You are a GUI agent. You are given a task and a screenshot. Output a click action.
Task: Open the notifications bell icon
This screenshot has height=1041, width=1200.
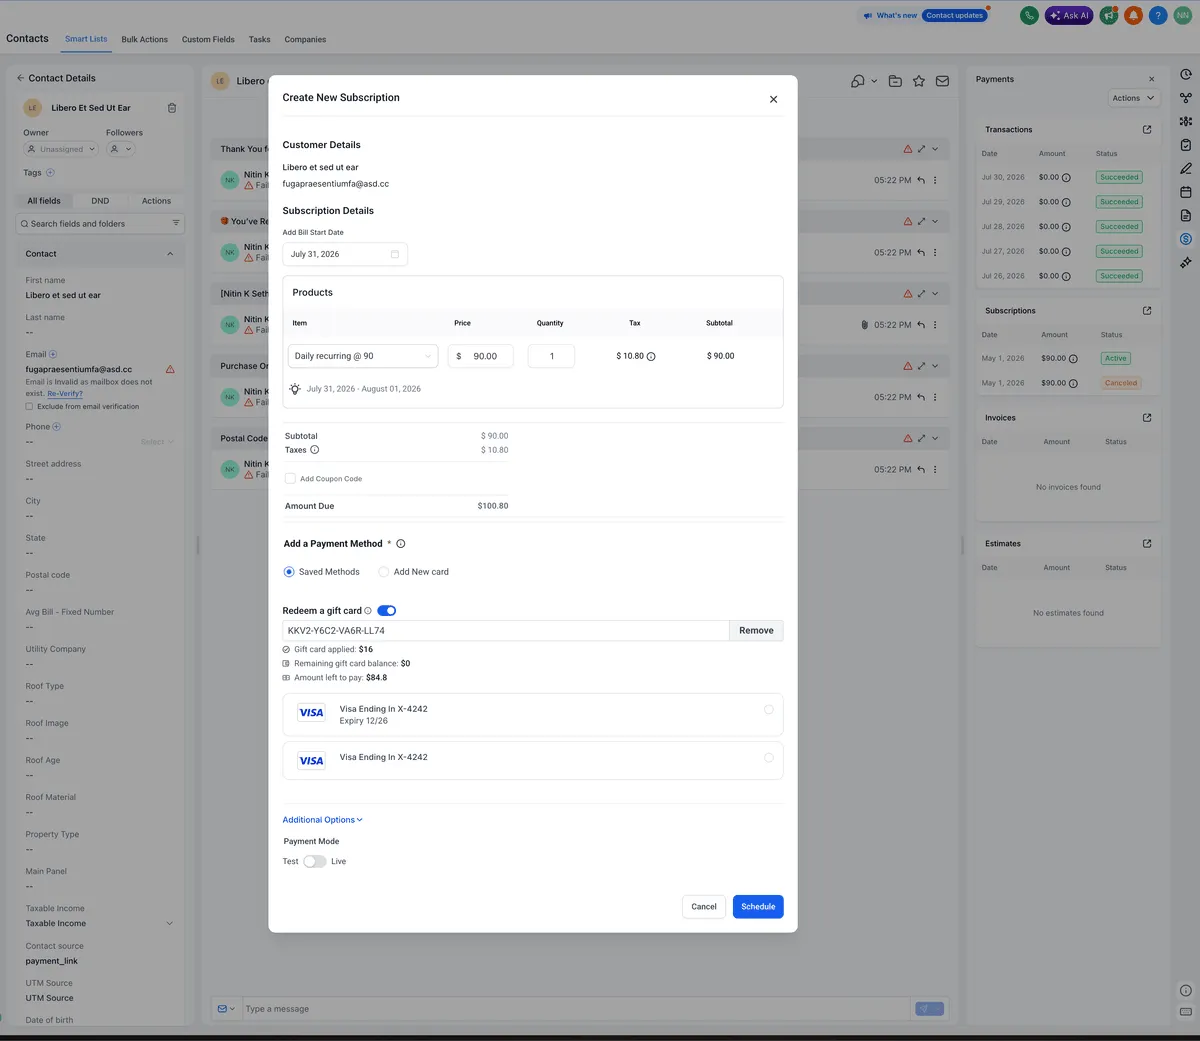click(1133, 16)
